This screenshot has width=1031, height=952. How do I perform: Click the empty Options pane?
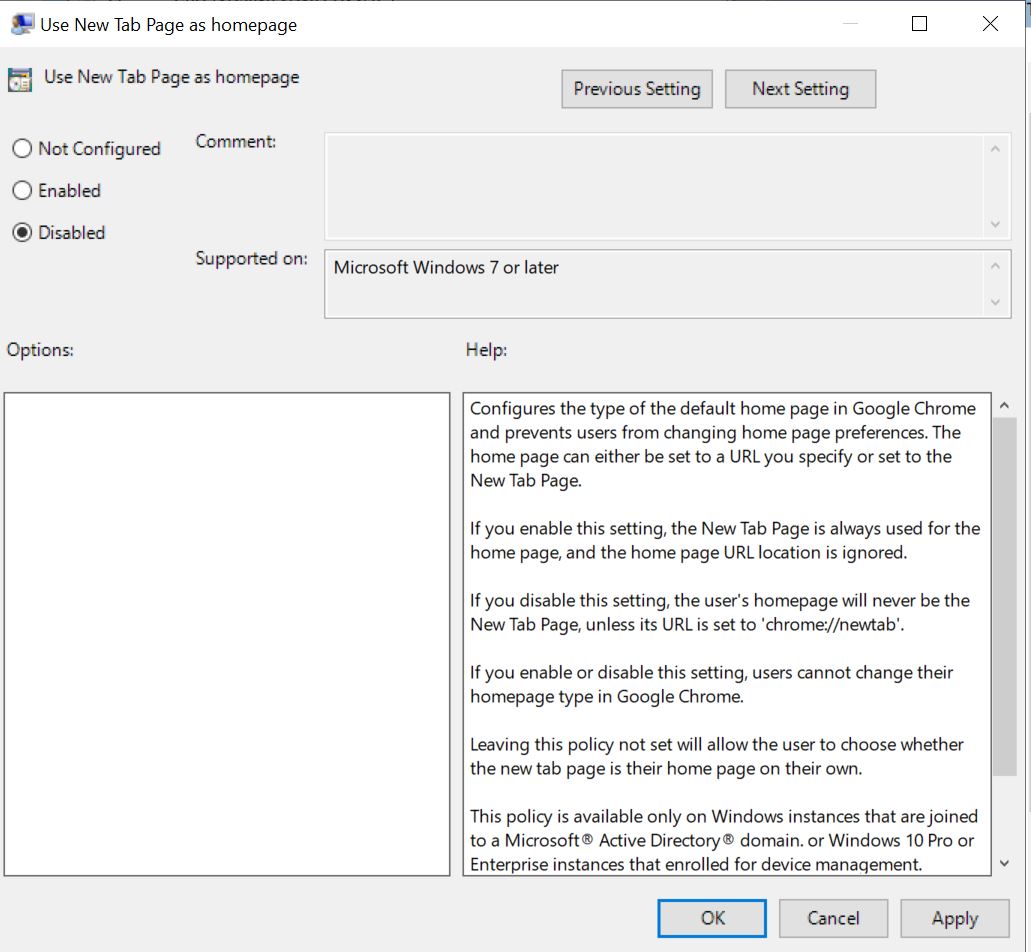[x=227, y=634]
